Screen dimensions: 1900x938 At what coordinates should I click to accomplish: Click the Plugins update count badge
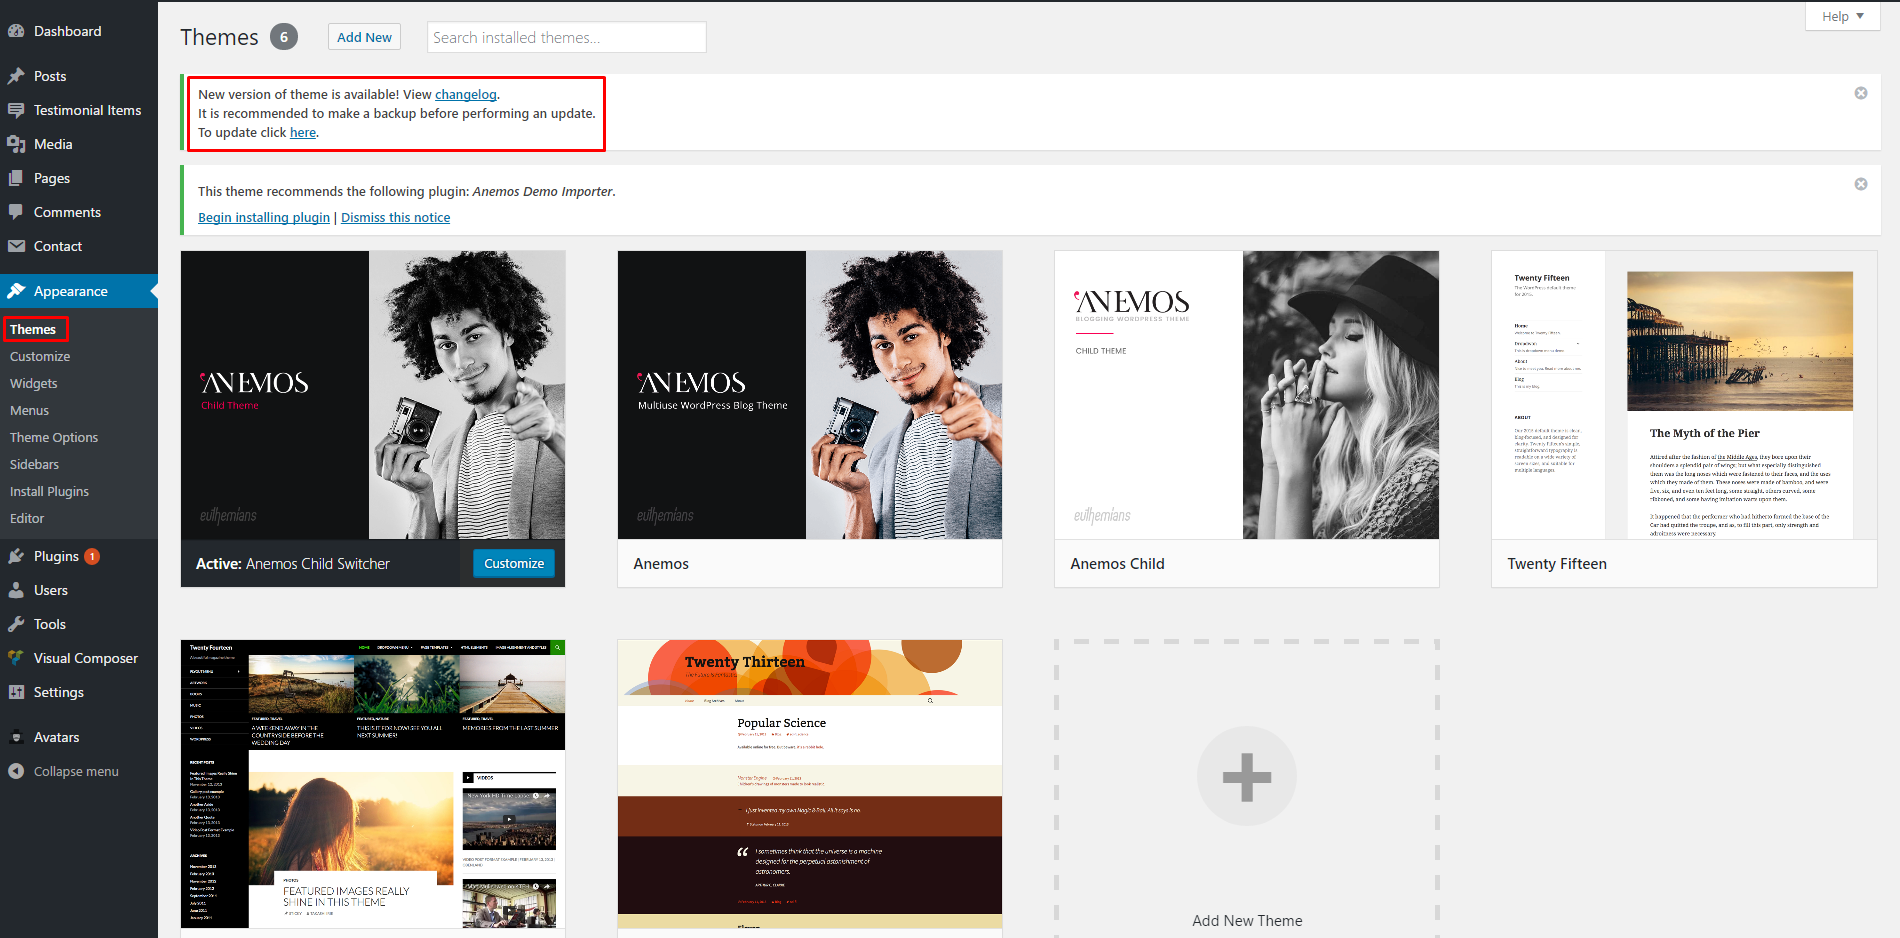tap(92, 556)
